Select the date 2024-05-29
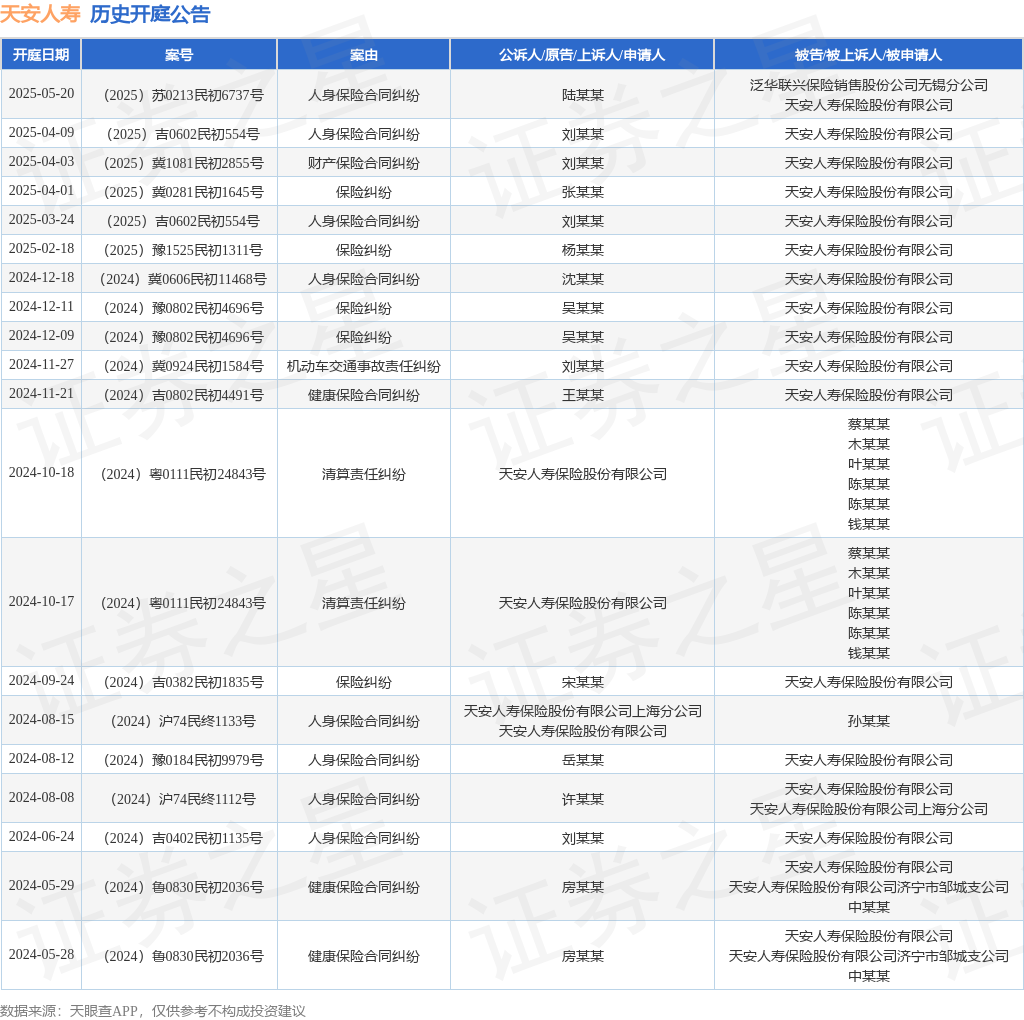The image size is (1024, 1020). click(41, 886)
